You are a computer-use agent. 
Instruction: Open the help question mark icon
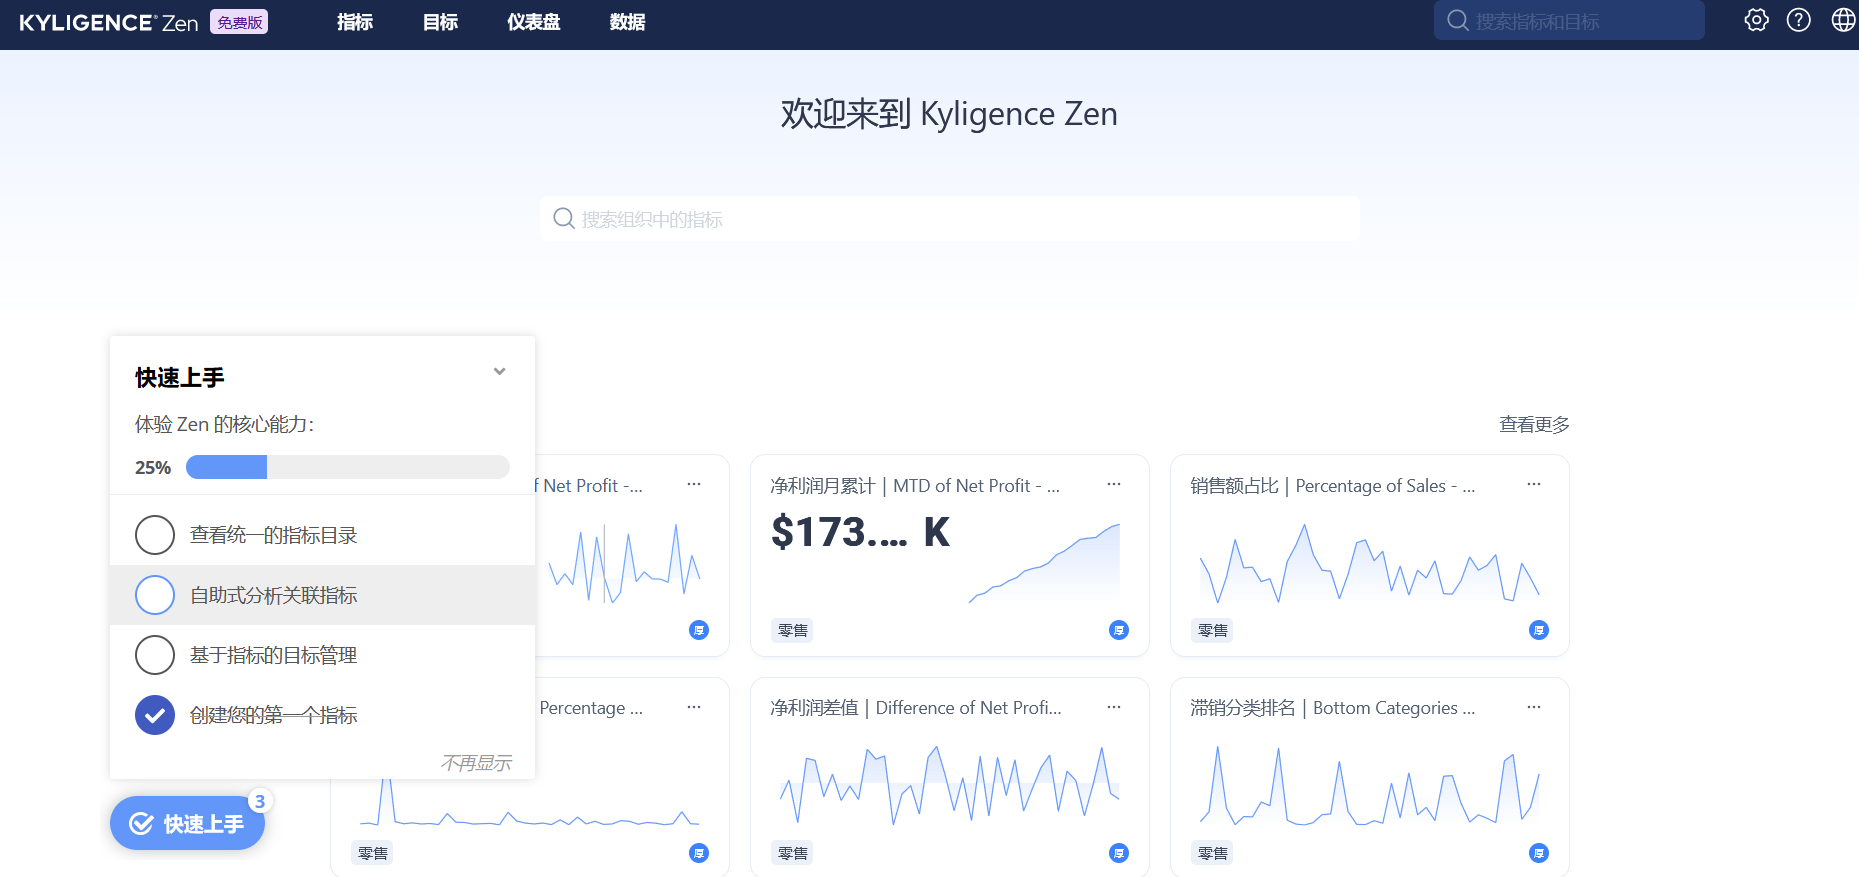click(x=1798, y=20)
